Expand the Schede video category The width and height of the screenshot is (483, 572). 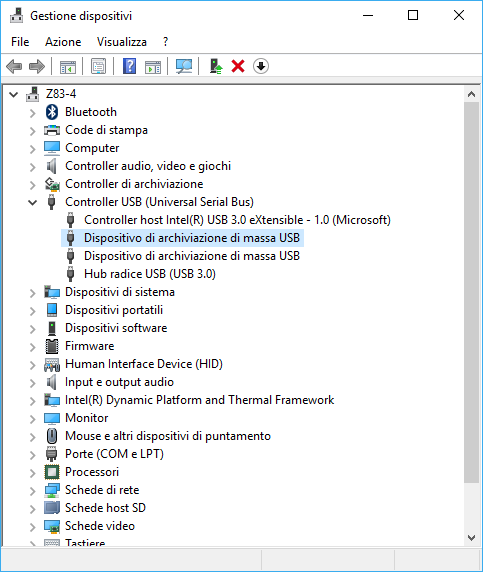32,526
